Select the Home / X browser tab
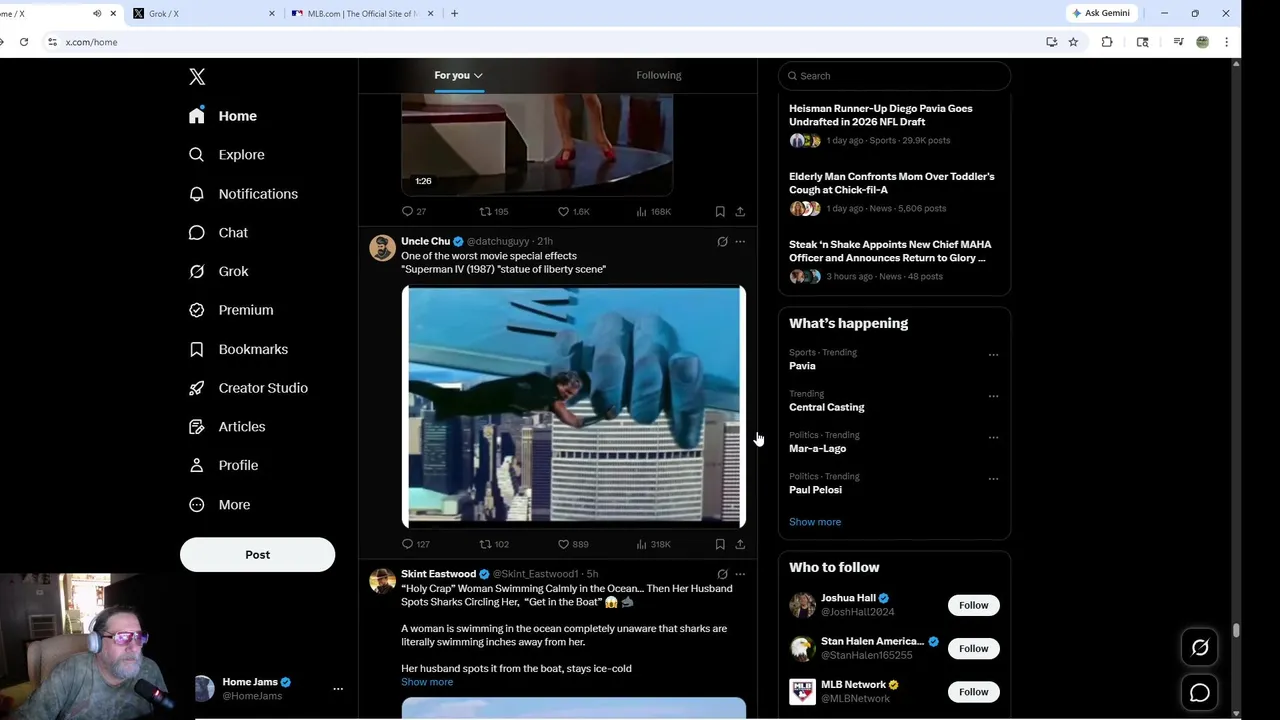This screenshot has width=1280, height=720. click(60, 14)
